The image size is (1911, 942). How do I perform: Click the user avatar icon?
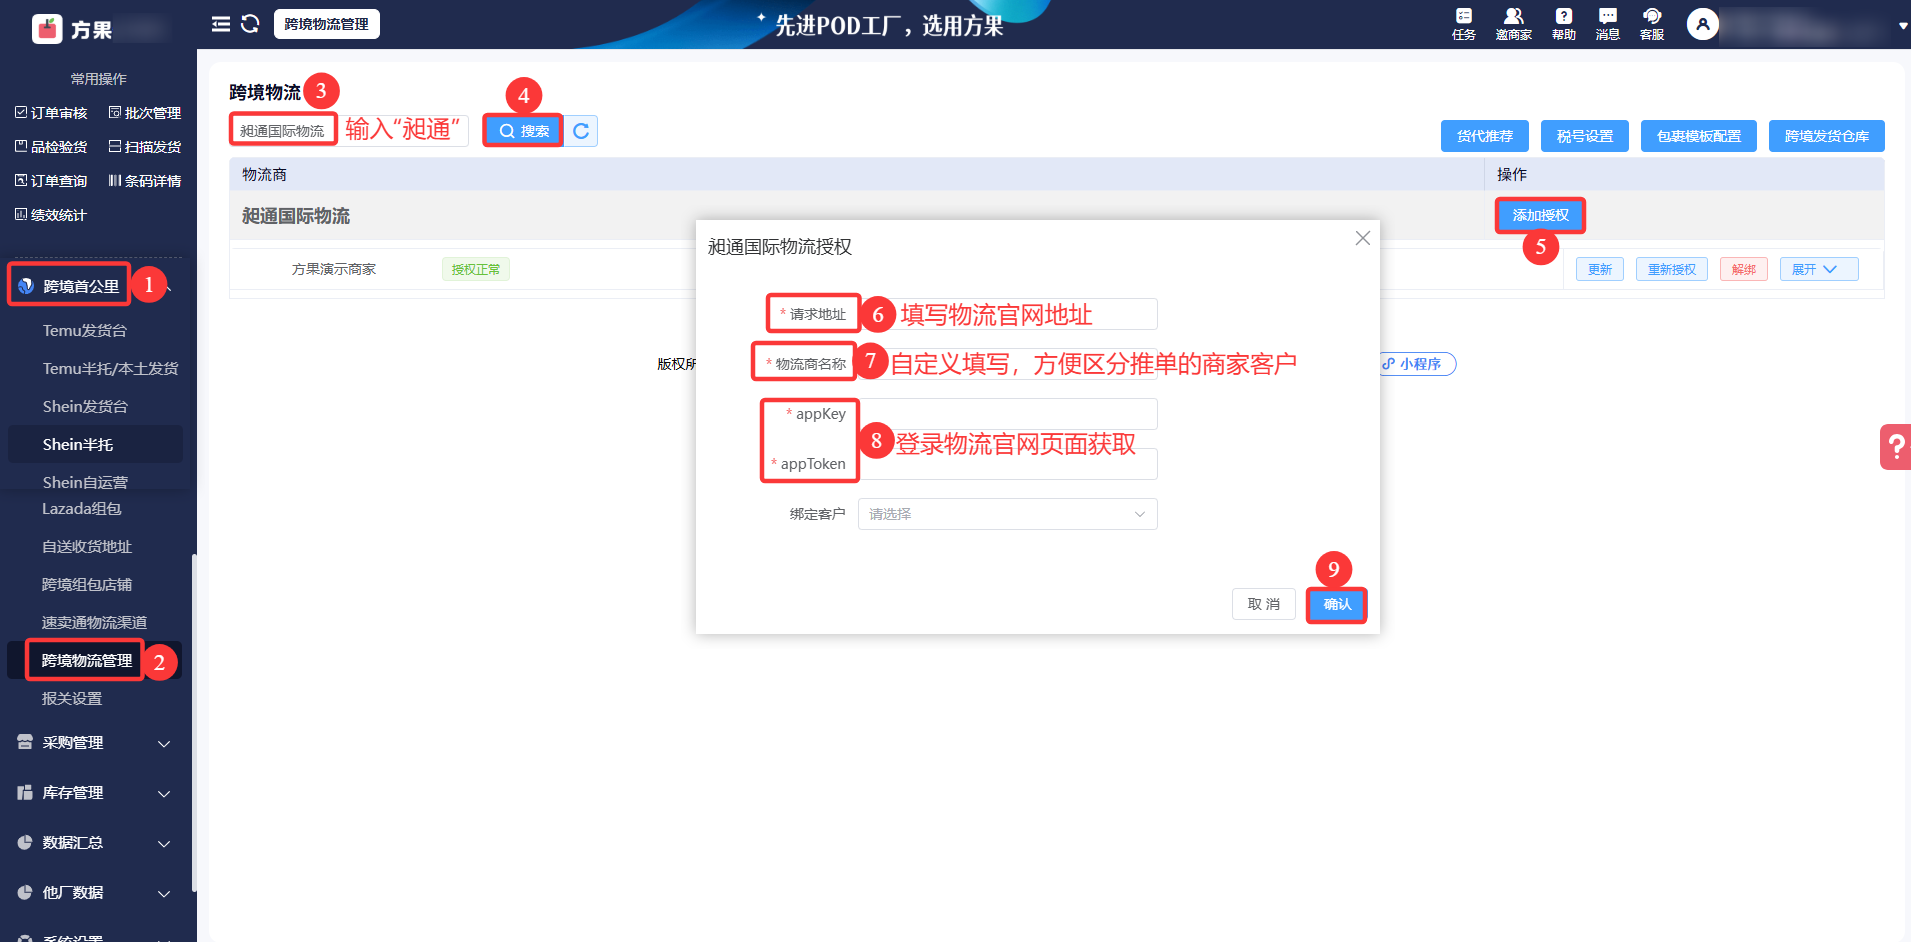click(x=1703, y=24)
